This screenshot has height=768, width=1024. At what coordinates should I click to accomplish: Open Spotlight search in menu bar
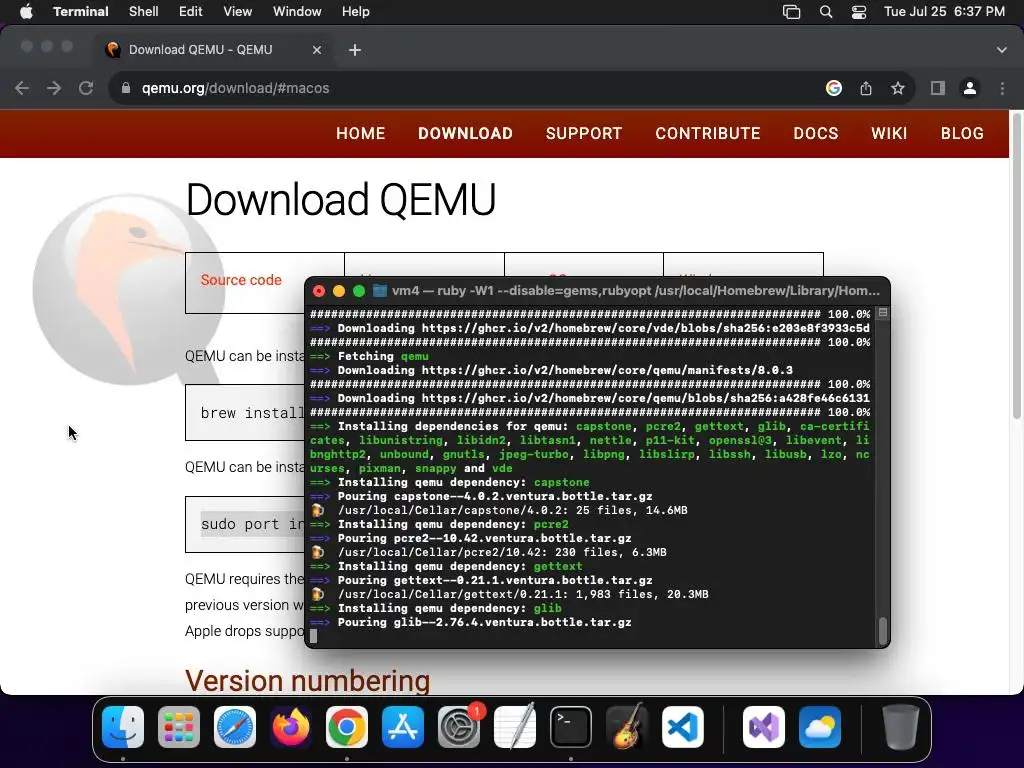[826, 12]
